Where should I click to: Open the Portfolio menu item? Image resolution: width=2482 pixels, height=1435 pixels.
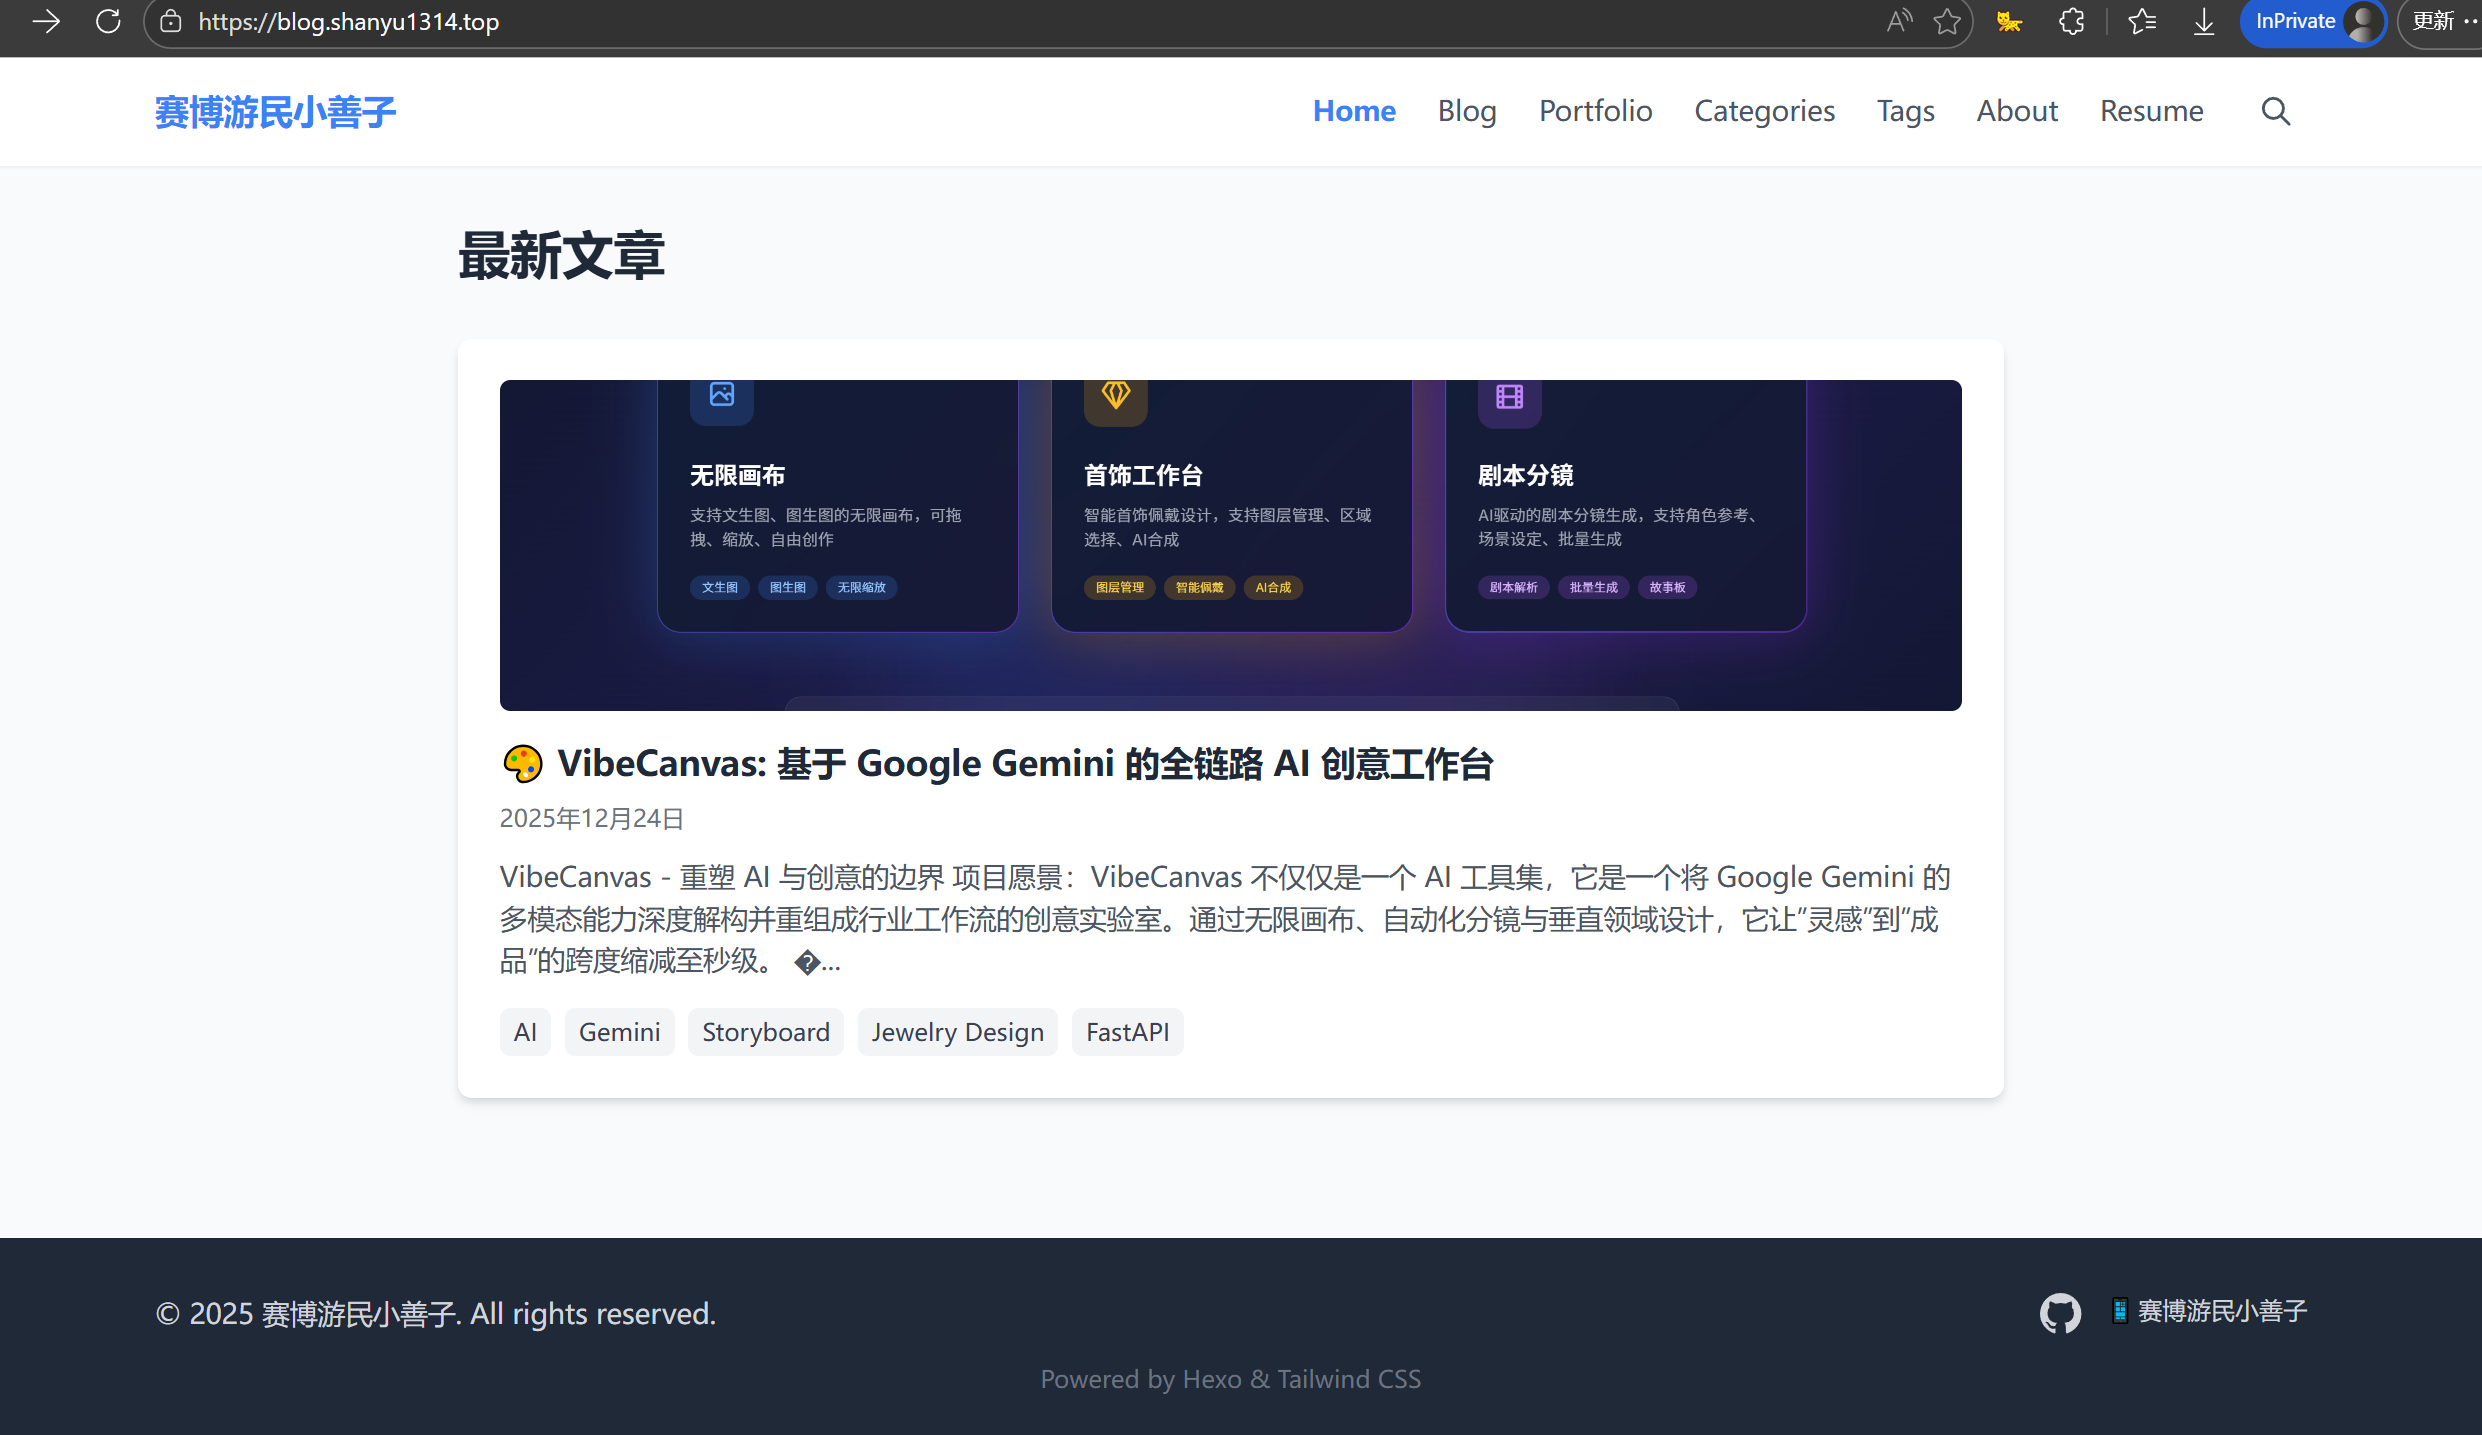pos(1595,111)
